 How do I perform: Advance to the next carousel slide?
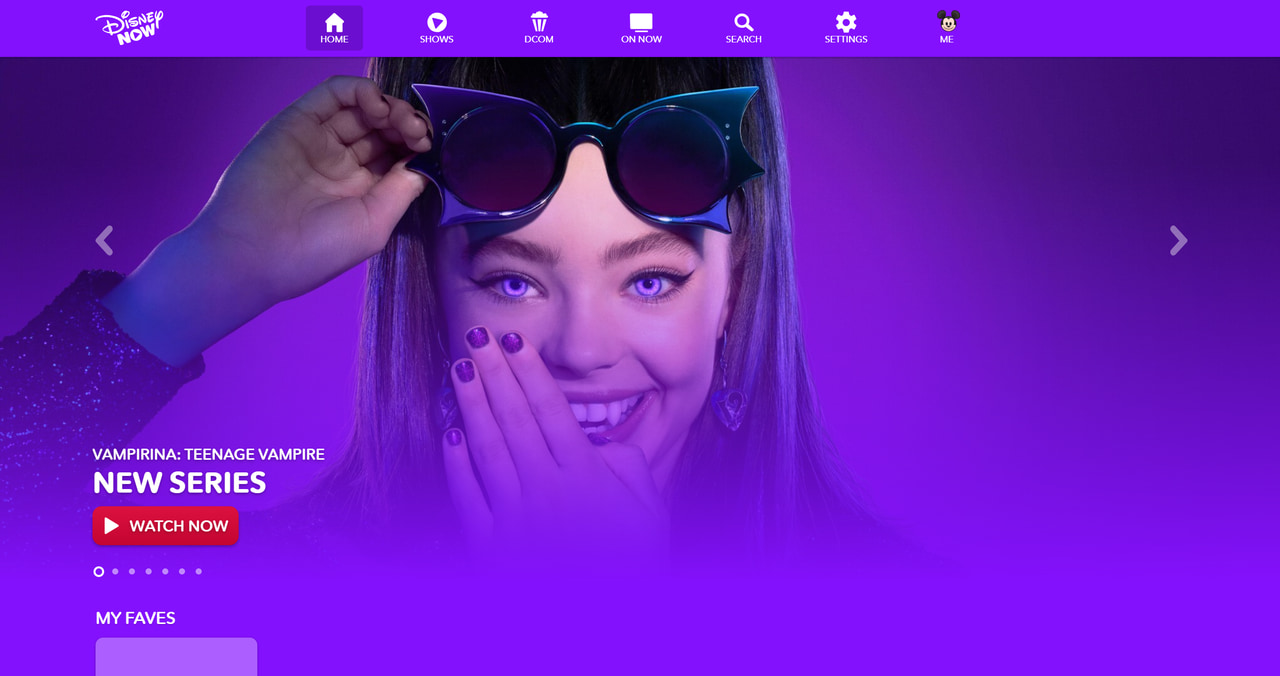tap(1179, 240)
